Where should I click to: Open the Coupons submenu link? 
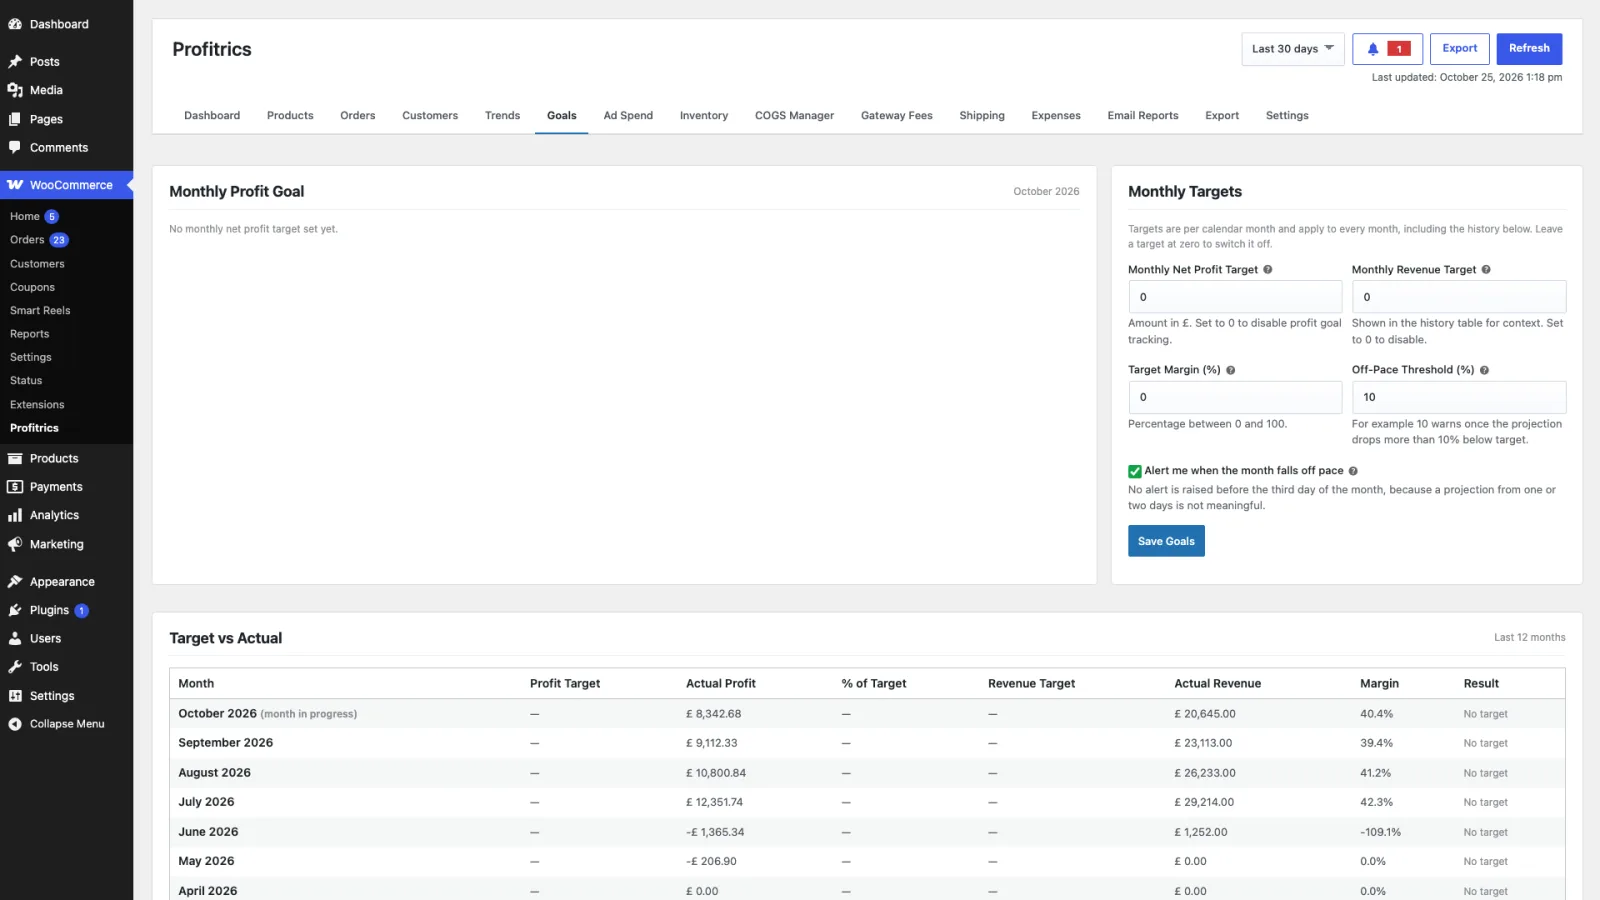[32, 288]
